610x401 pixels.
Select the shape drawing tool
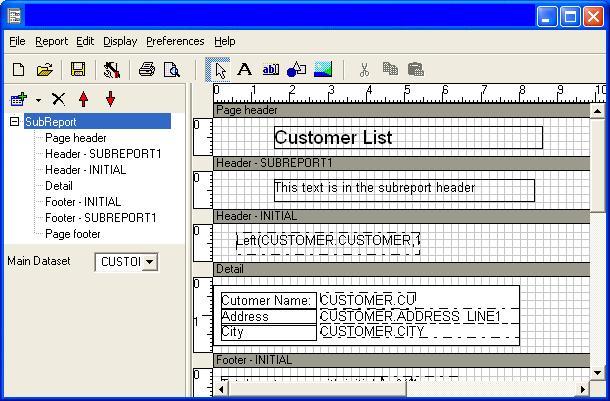point(296,69)
